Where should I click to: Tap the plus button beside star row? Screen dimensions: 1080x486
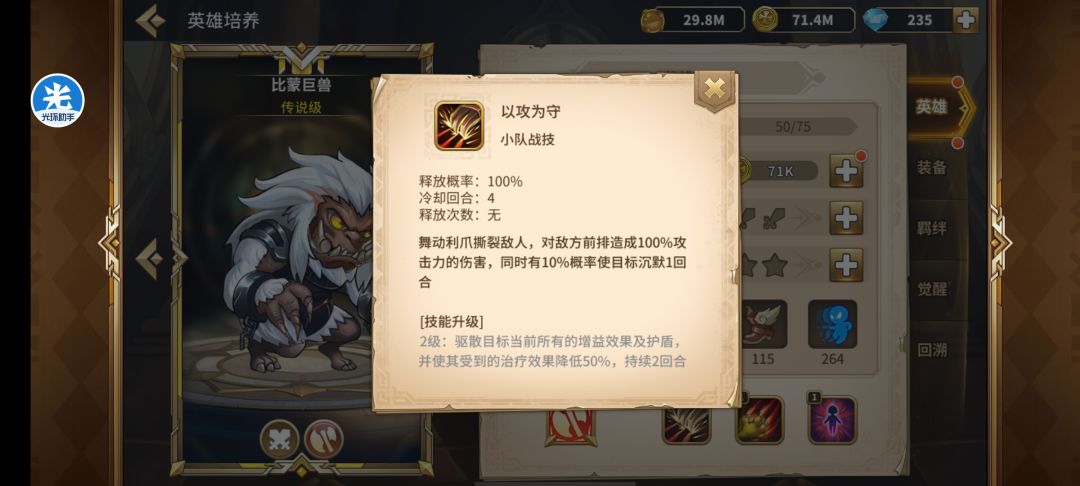(x=846, y=265)
